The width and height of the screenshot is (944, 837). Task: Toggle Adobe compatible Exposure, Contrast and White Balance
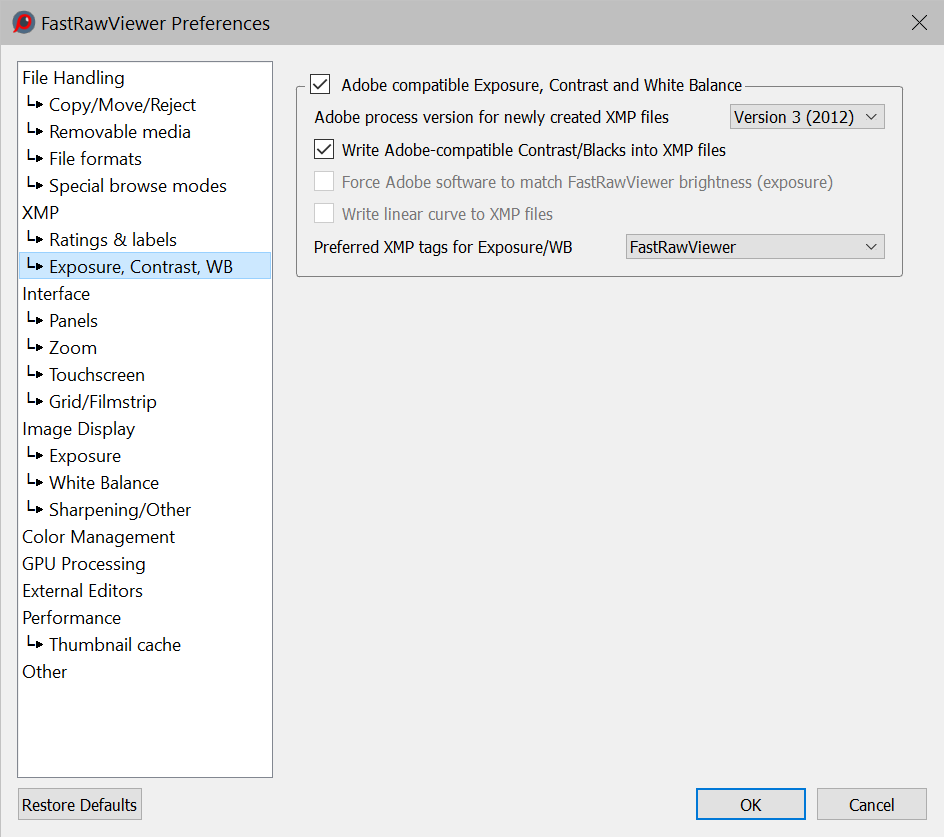[320, 85]
